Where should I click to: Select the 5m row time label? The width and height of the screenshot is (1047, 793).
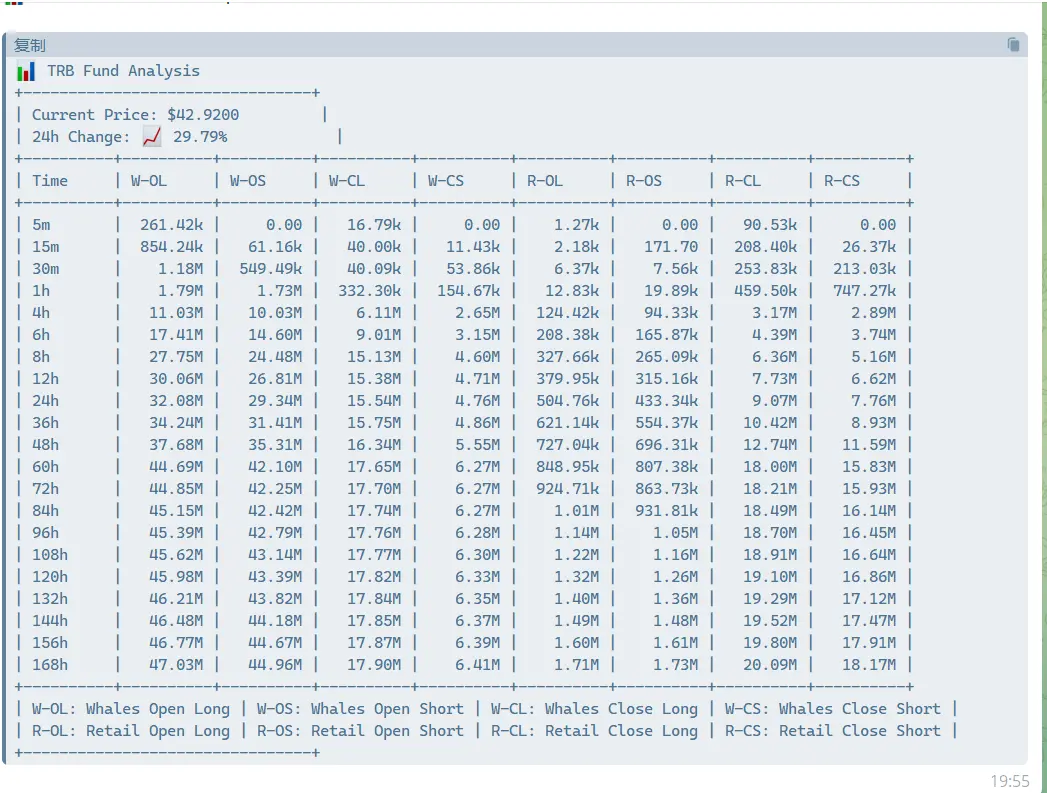pyautogui.click(x=41, y=225)
